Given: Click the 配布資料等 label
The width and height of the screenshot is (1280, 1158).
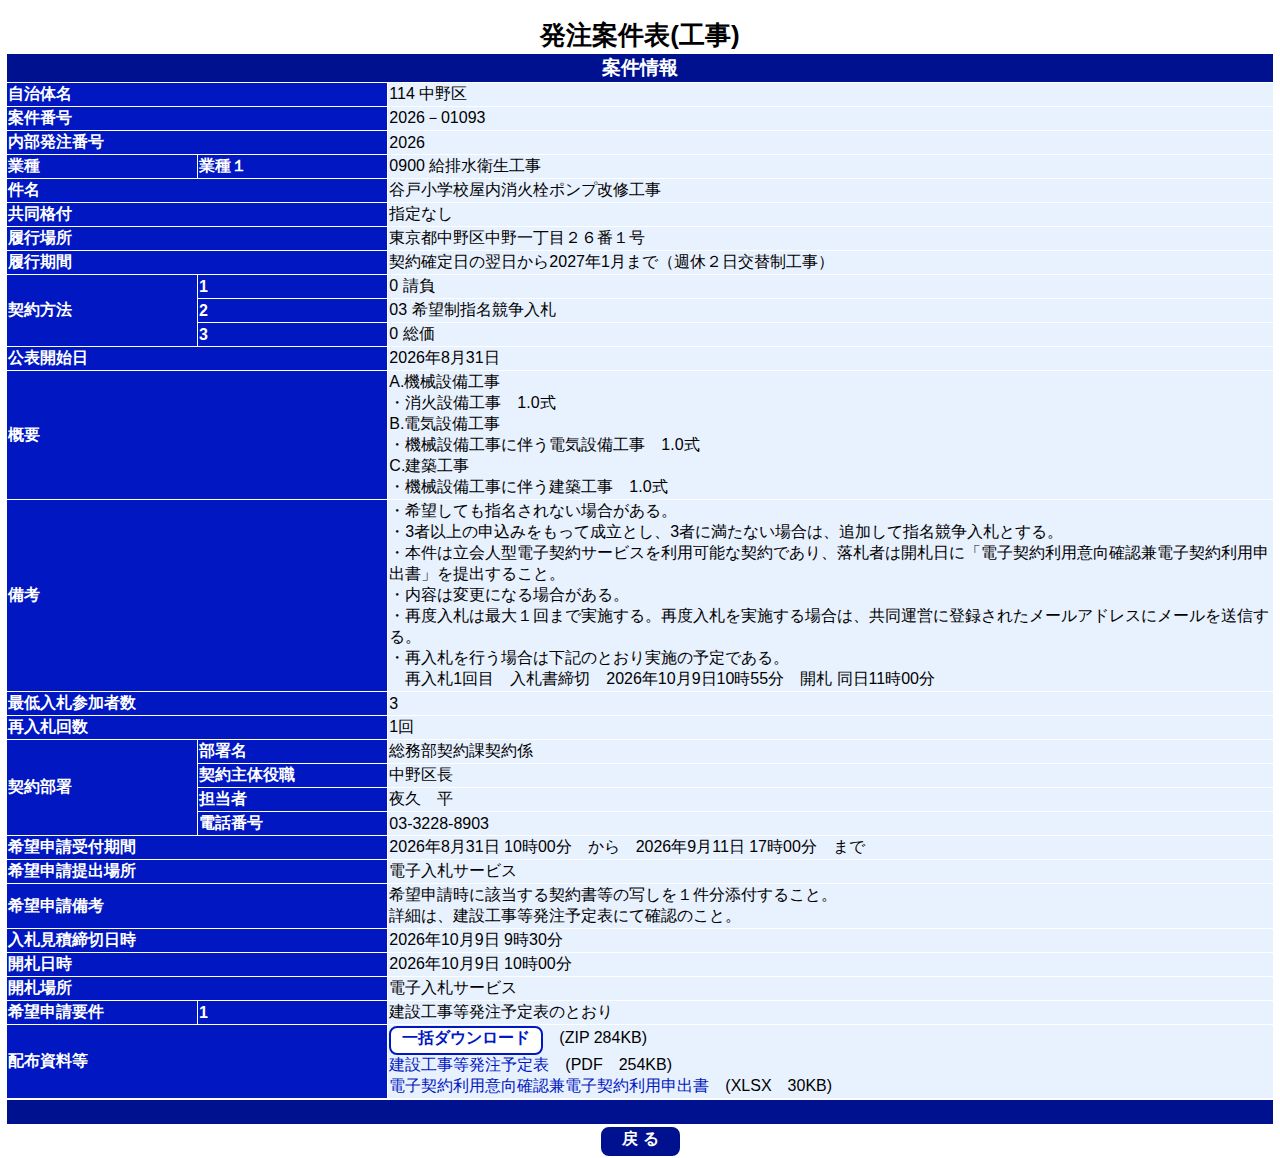Looking at the screenshot, I should (x=48, y=1061).
